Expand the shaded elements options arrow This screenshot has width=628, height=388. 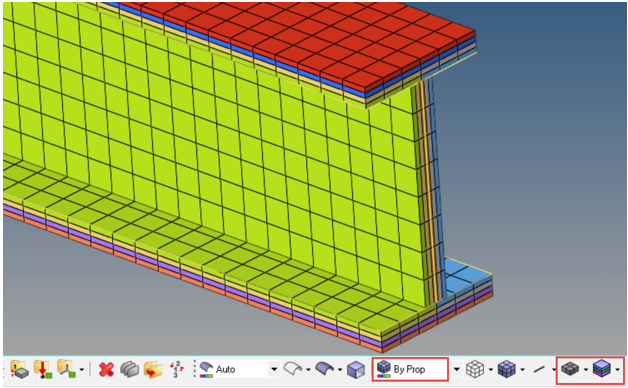(522, 369)
